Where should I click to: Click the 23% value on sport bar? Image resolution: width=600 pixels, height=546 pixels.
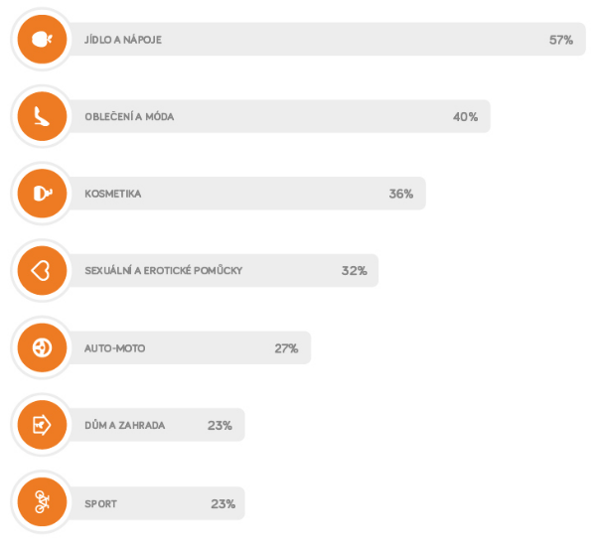223,504
